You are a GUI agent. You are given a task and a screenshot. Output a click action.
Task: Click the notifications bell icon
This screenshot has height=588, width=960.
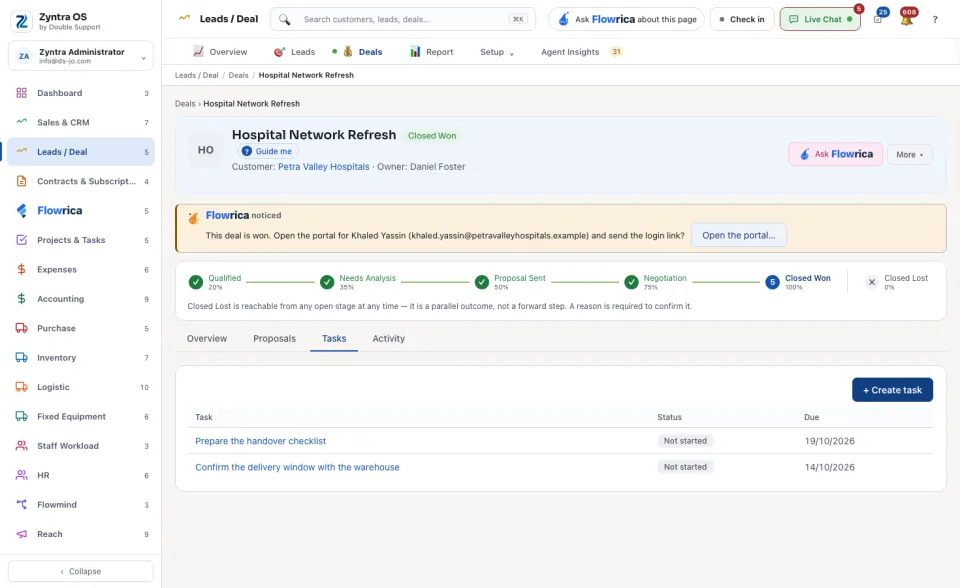tap(907, 20)
